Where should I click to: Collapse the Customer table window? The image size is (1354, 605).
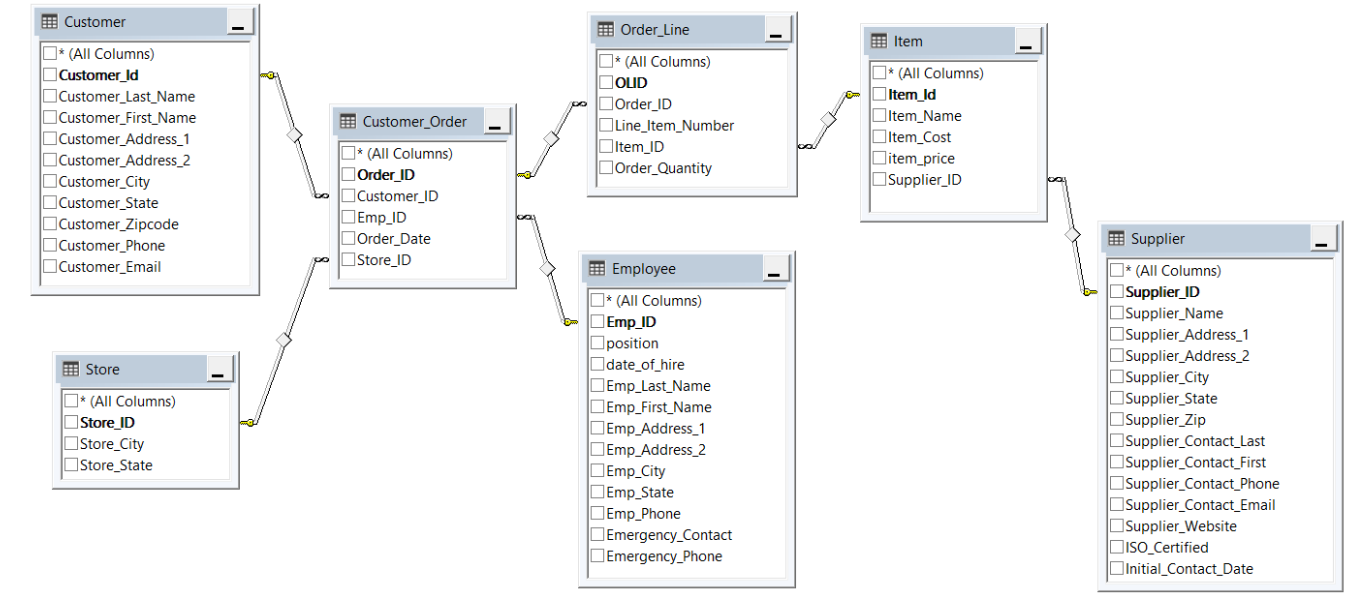coord(238,20)
